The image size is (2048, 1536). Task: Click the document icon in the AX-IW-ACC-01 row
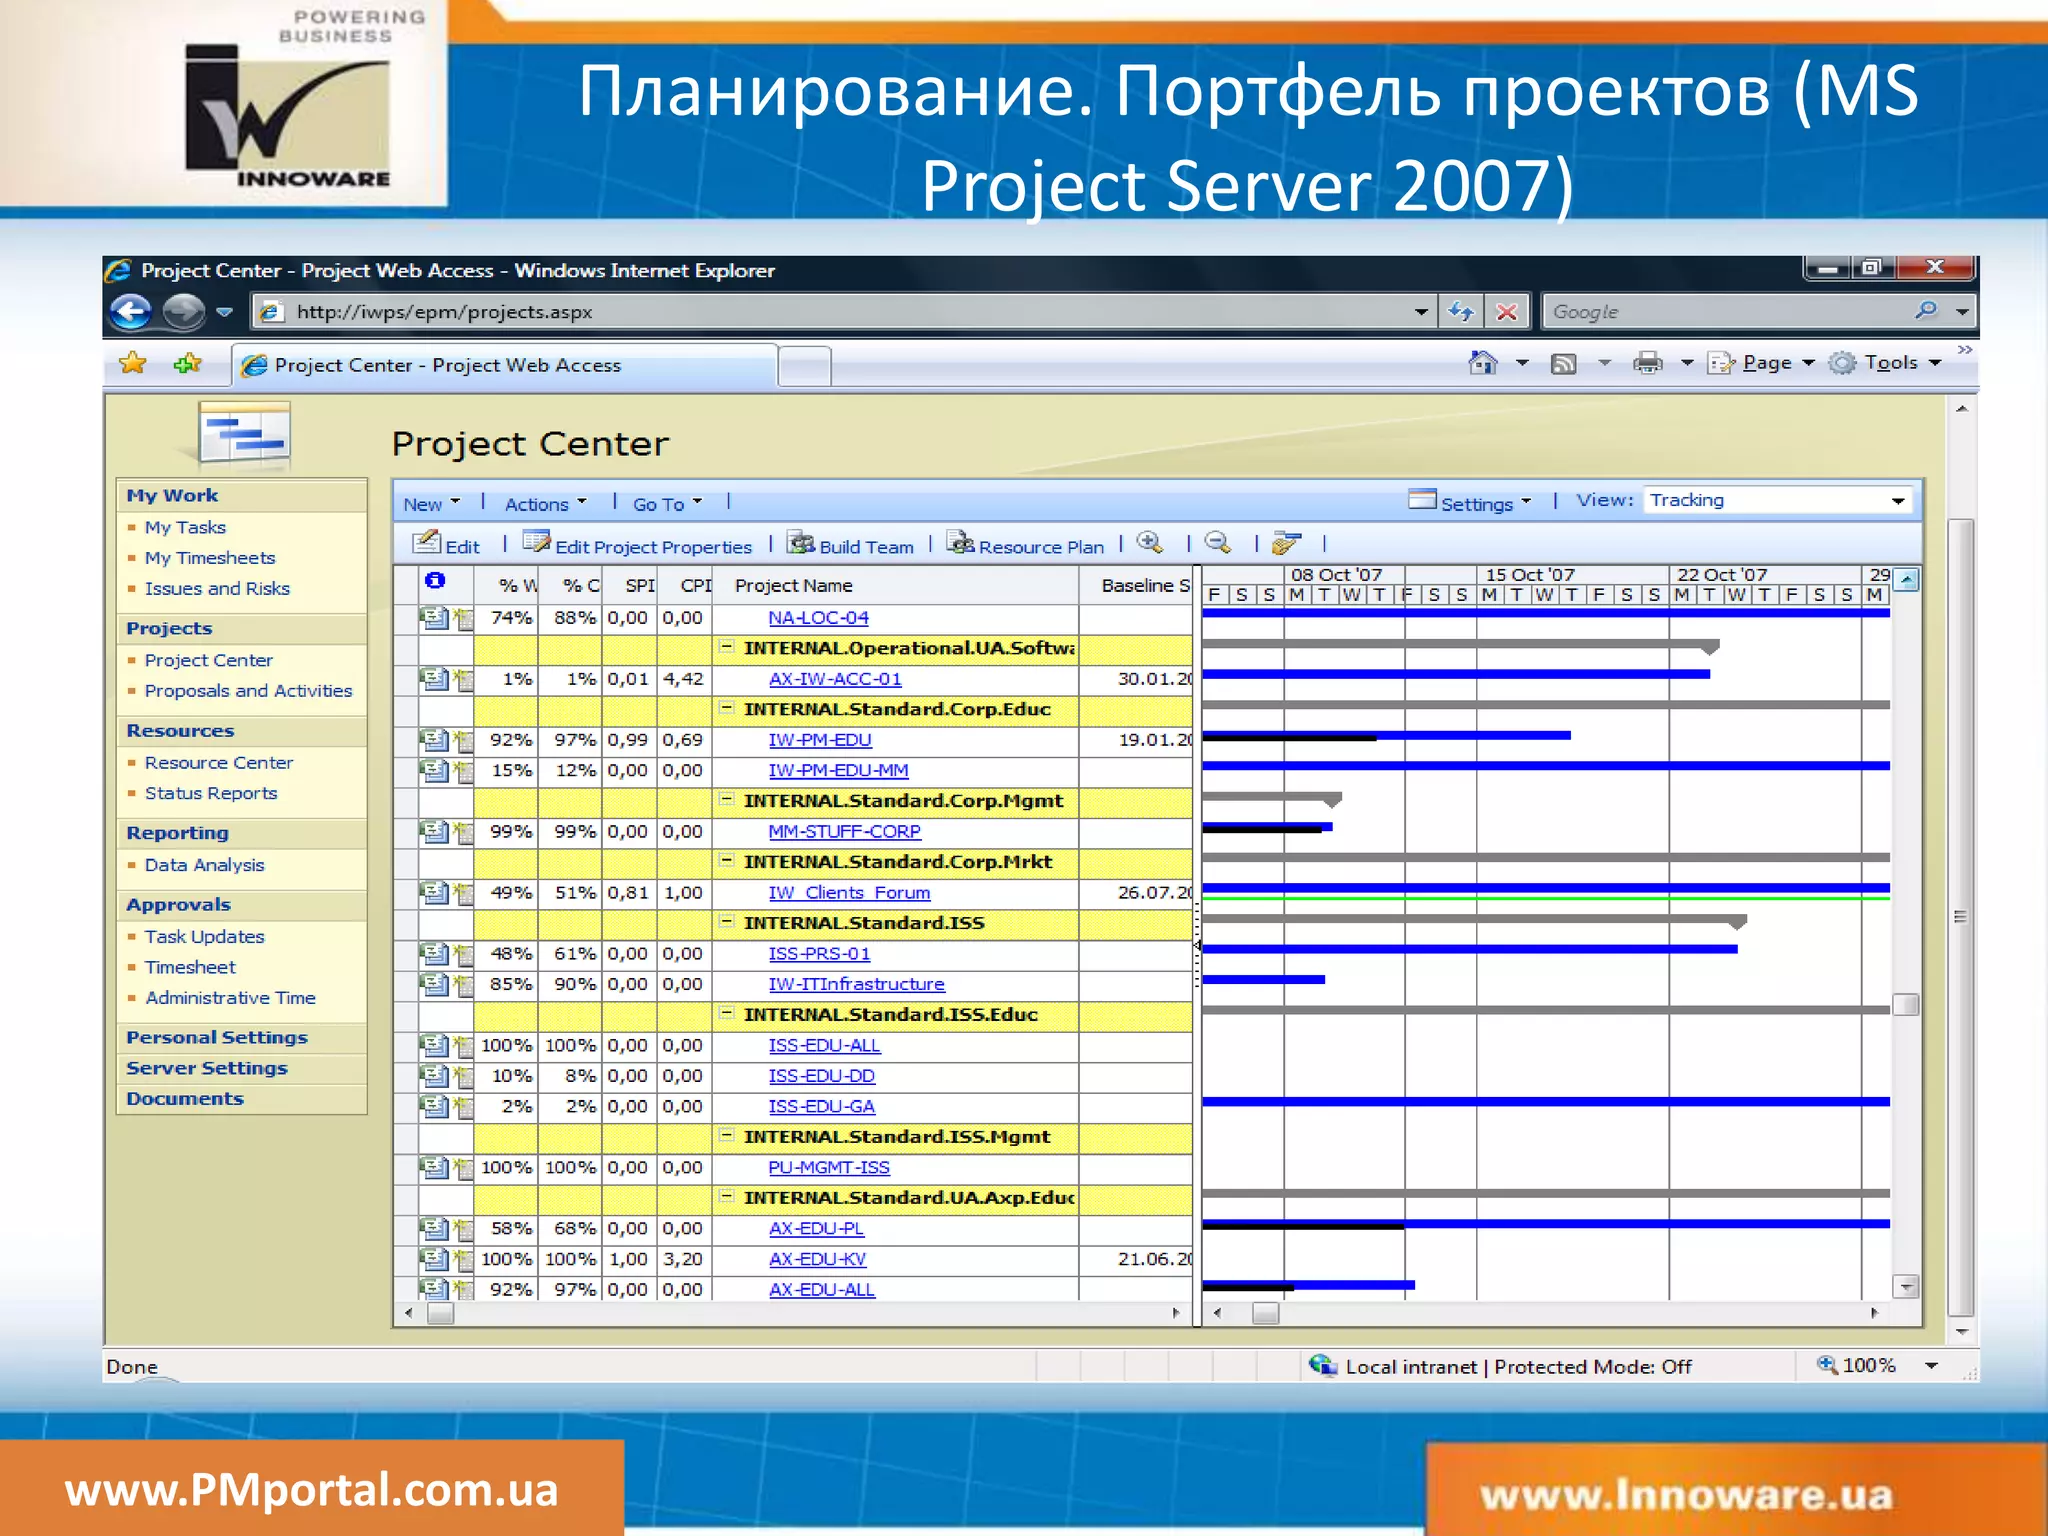(x=434, y=679)
